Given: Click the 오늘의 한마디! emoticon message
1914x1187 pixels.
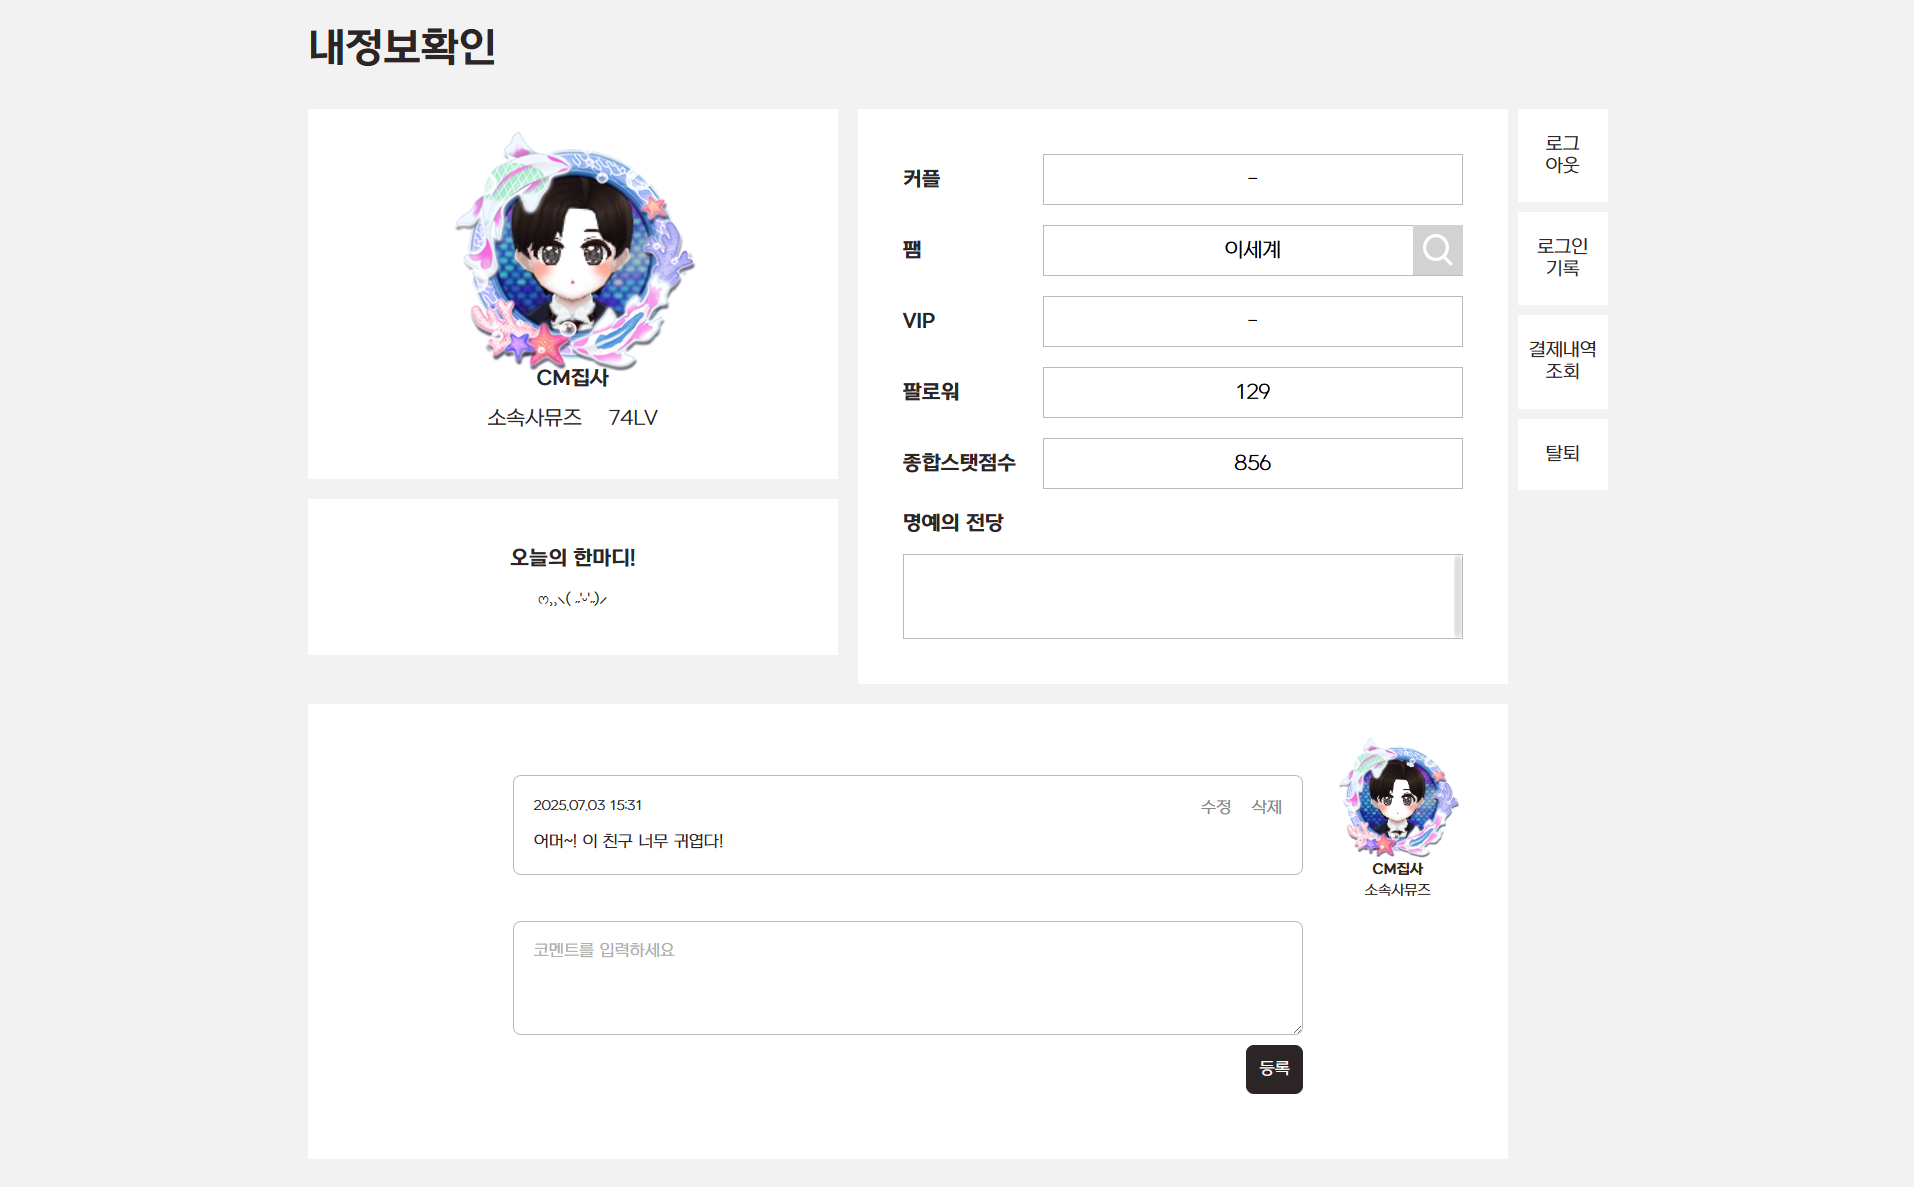Looking at the screenshot, I should 572,599.
